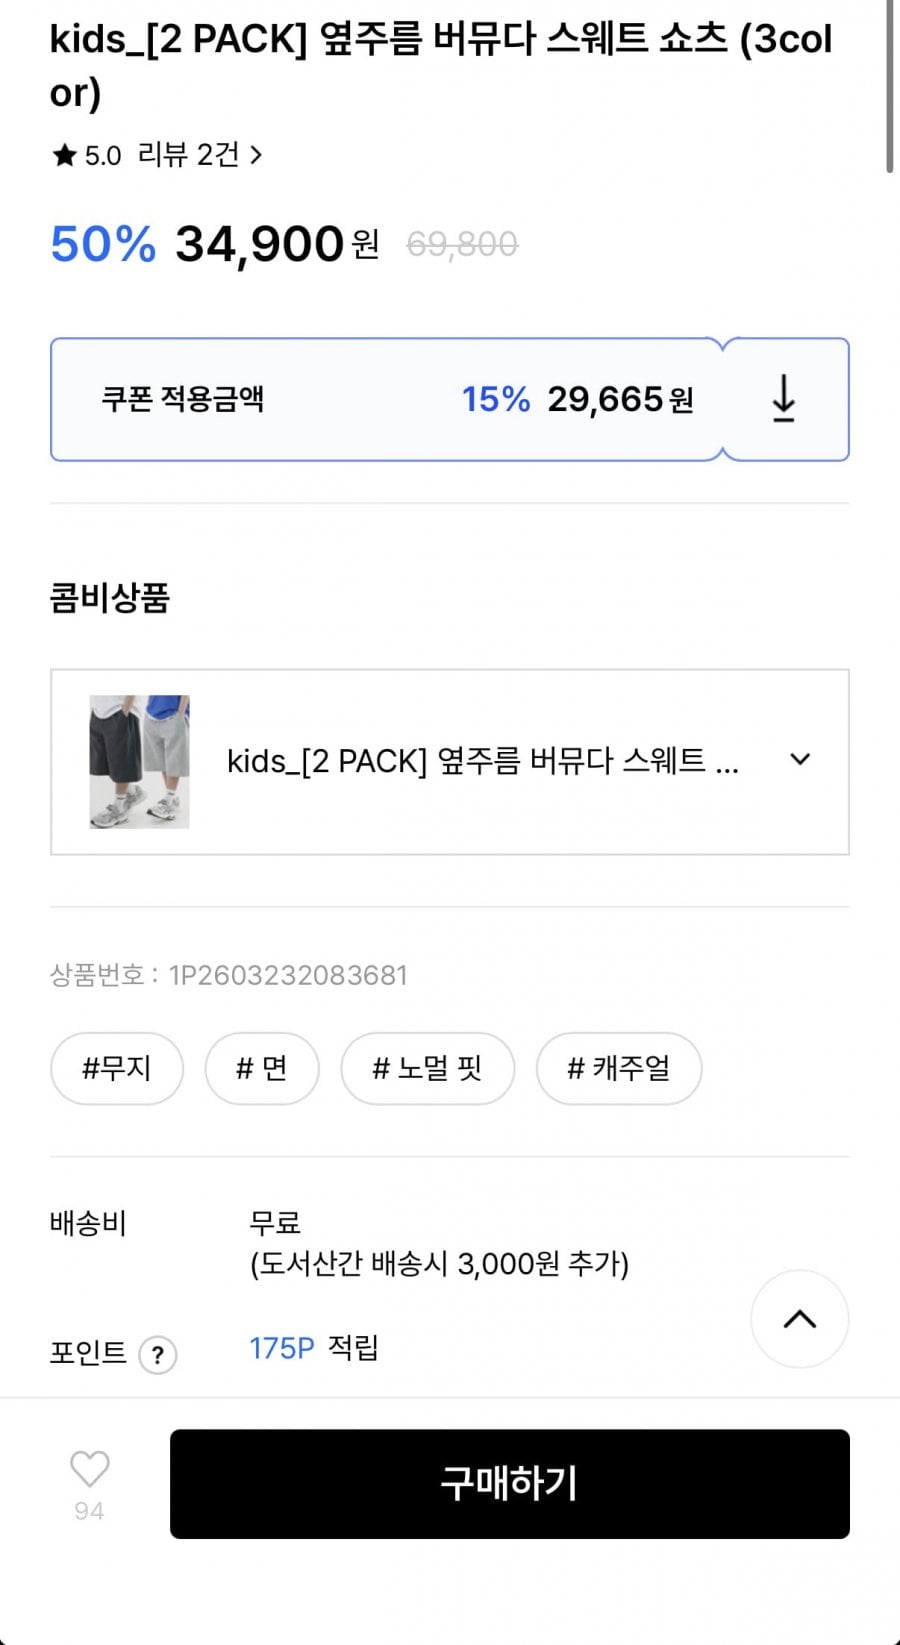The width and height of the screenshot is (900, 1645).
Task: Tap the heart wishlist icon
Action: point(89,1469)
